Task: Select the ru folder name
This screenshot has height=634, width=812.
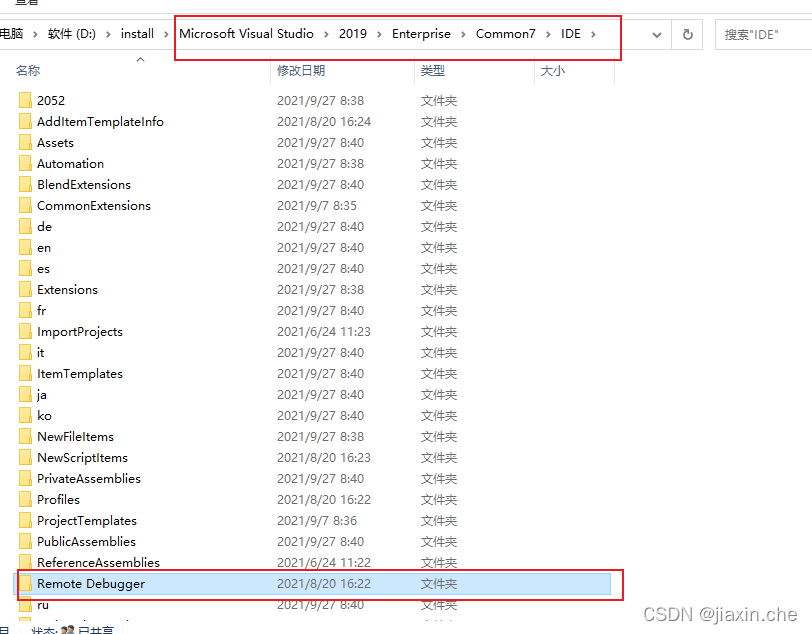Action: tap(43, 605)
